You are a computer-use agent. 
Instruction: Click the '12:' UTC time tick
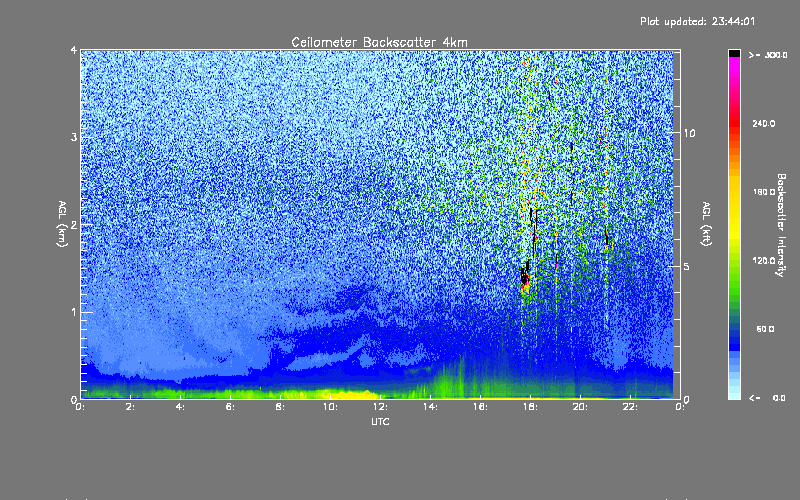[x=380, y=407]
